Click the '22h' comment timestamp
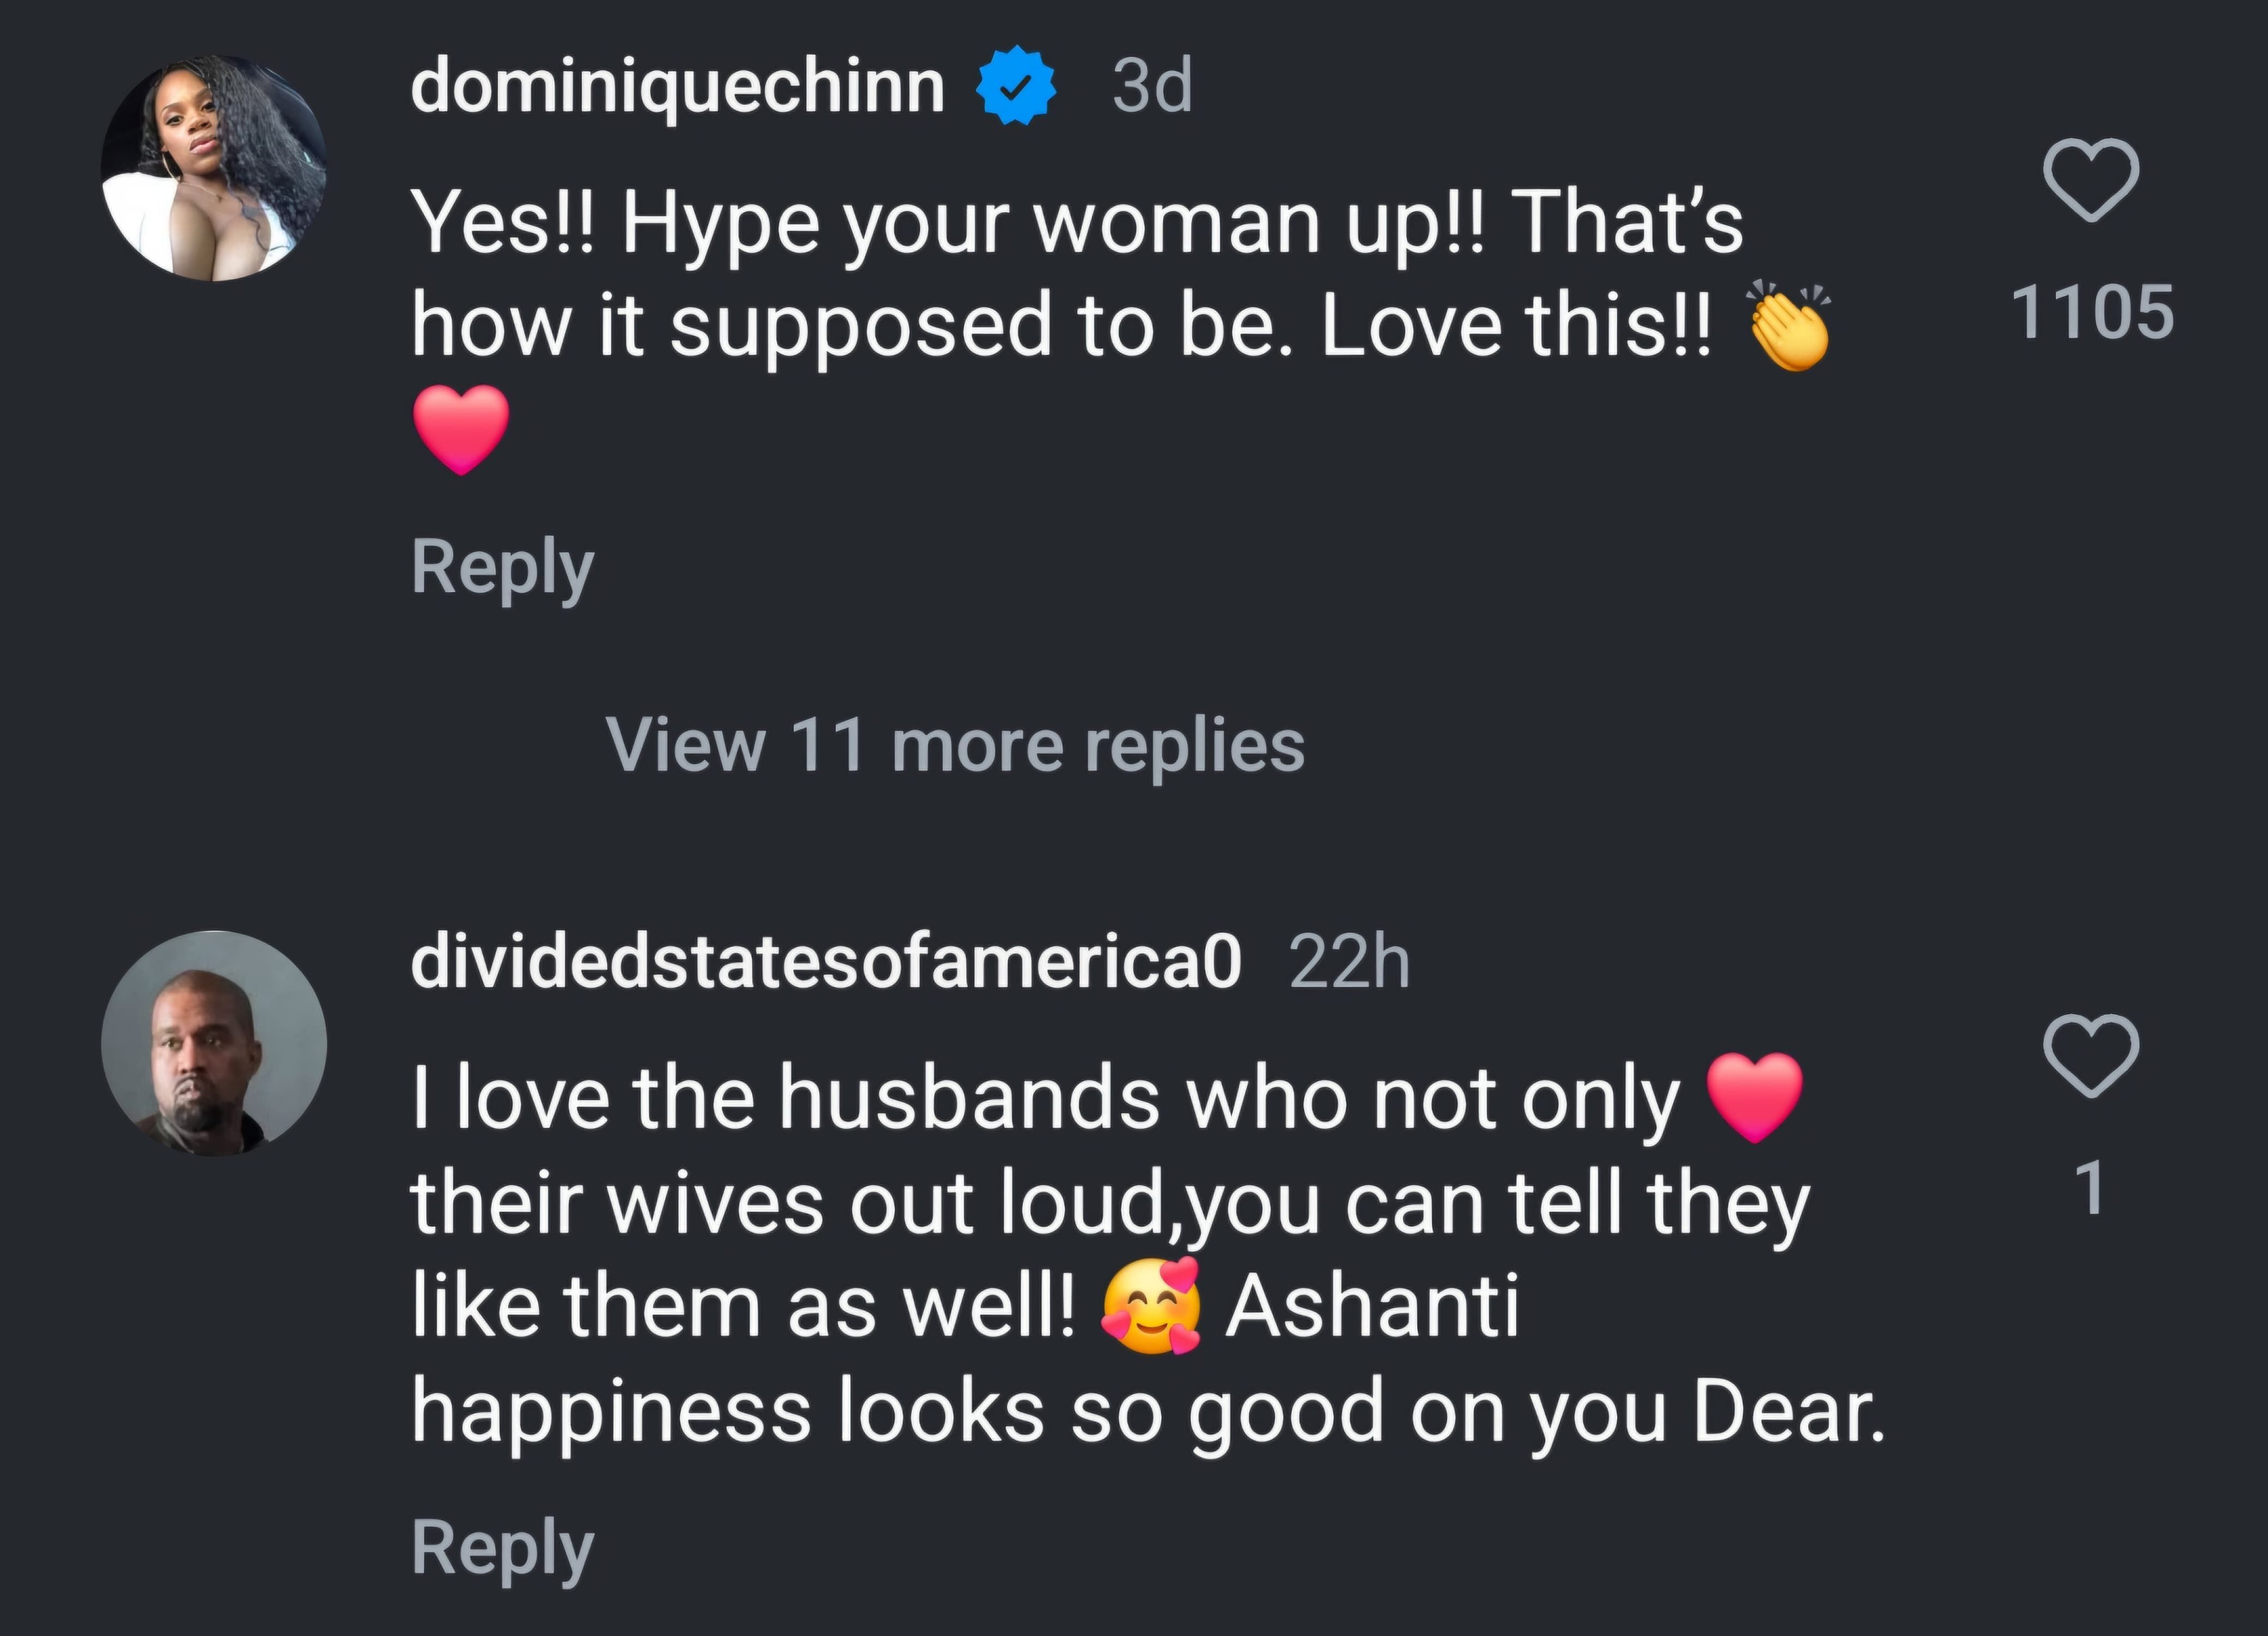This screenshot has width=2268, height=1636. click(x=1349, y=962)
